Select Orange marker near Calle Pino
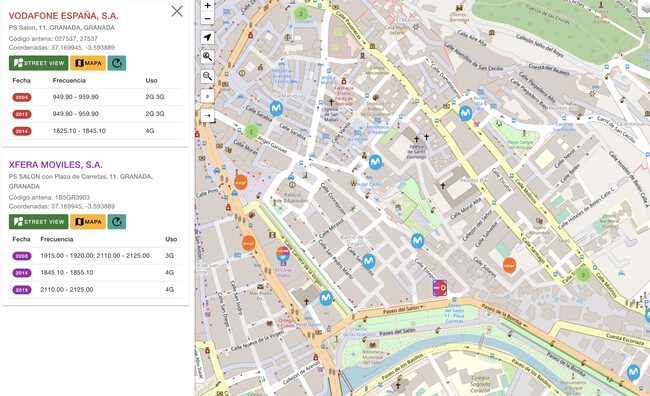The height and width of the screenshot is (396, 650). pyautogui.click(x=241, y=182)
